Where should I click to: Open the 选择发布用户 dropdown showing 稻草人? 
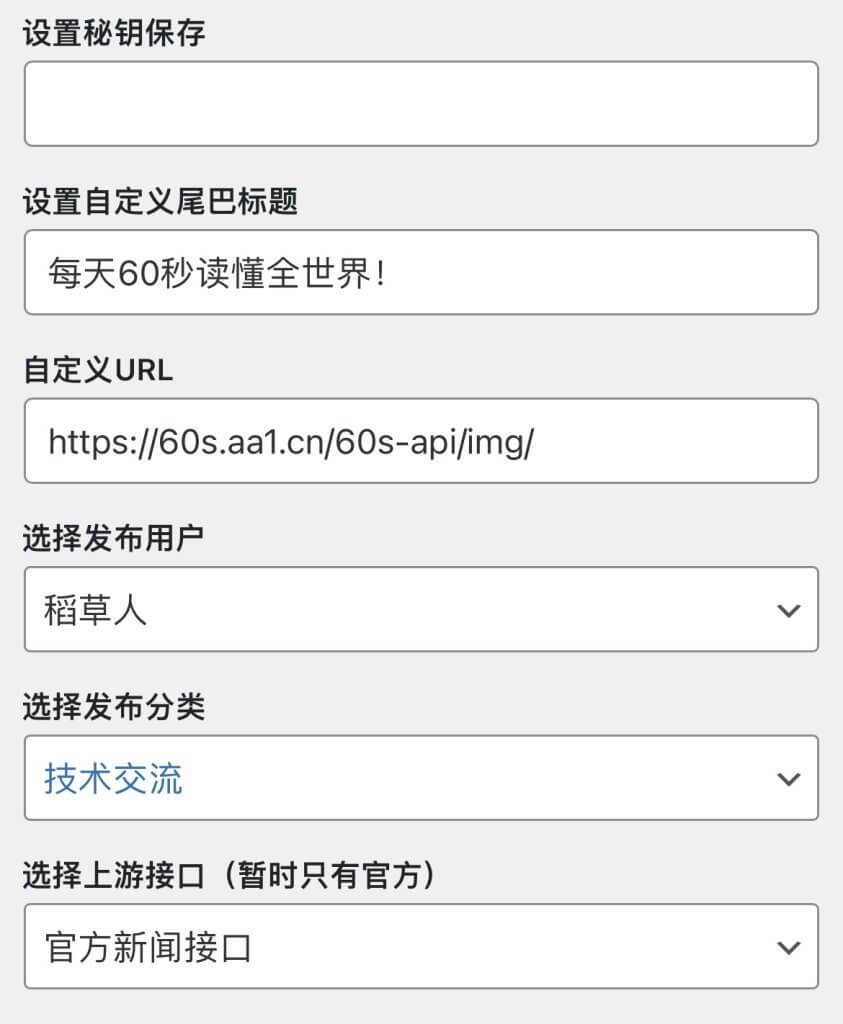[421, 609]
